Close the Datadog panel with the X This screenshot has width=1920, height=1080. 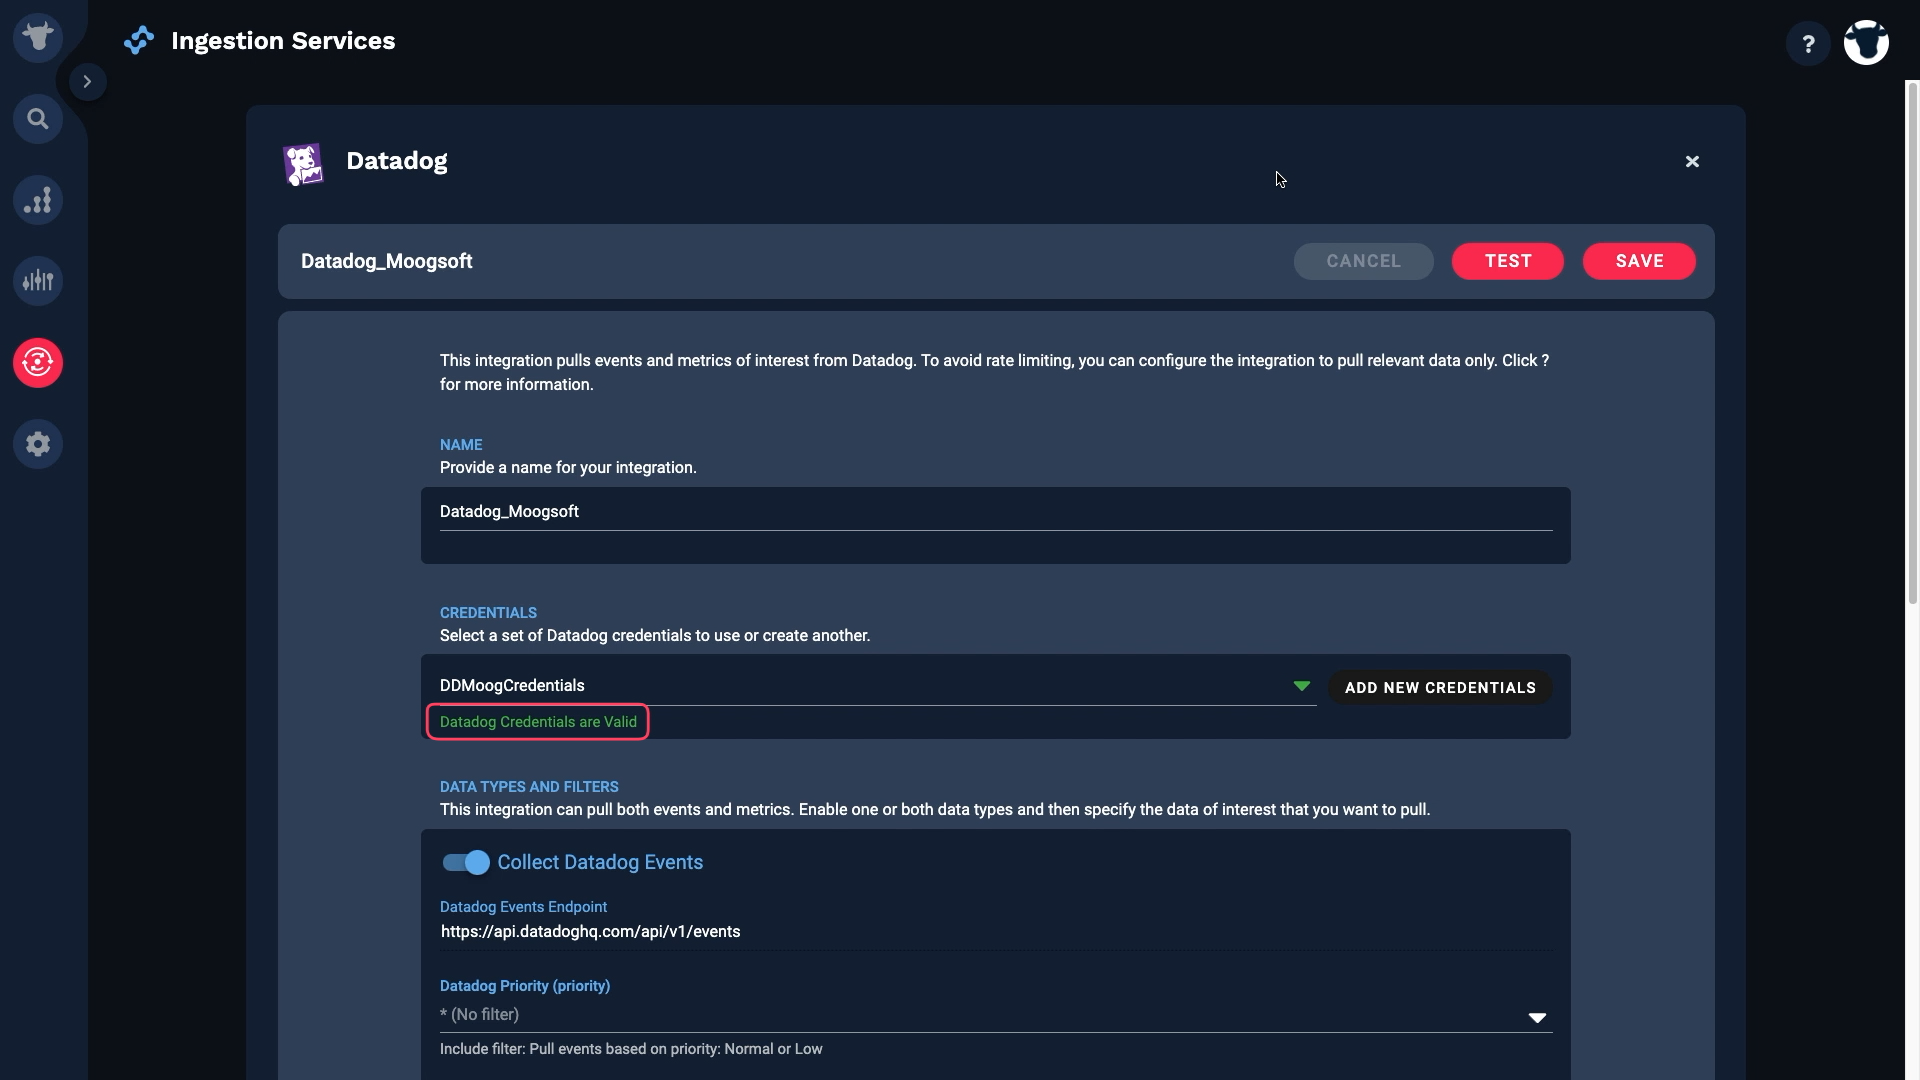[x=1692, y=161]
